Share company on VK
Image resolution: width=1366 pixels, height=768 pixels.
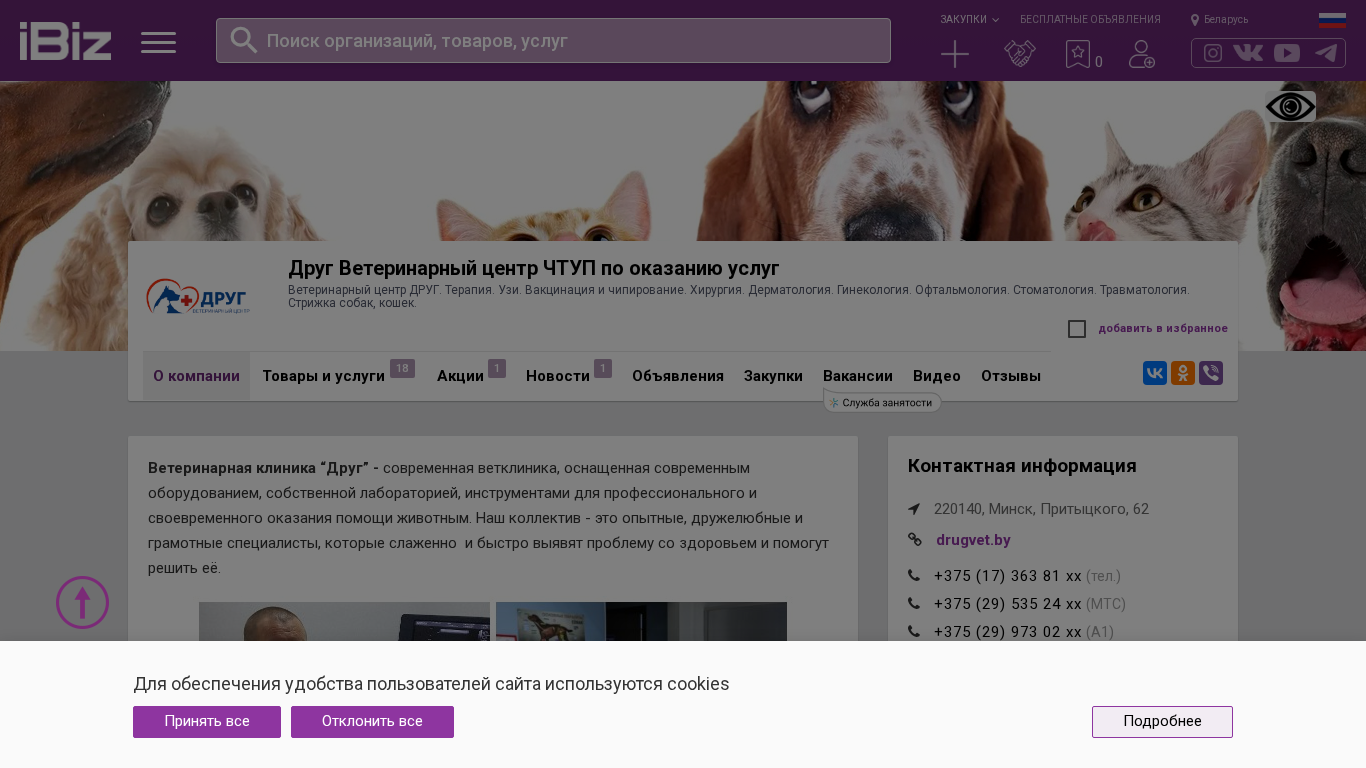(1155, 373)
